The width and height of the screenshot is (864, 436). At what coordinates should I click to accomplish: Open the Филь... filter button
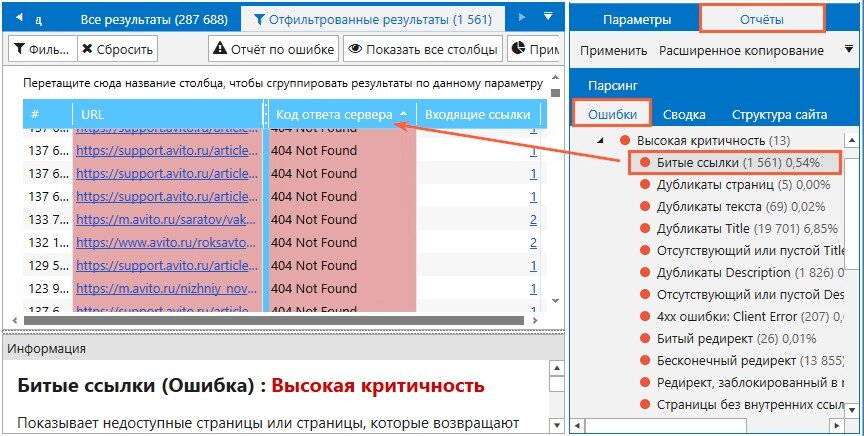[43, 49]
